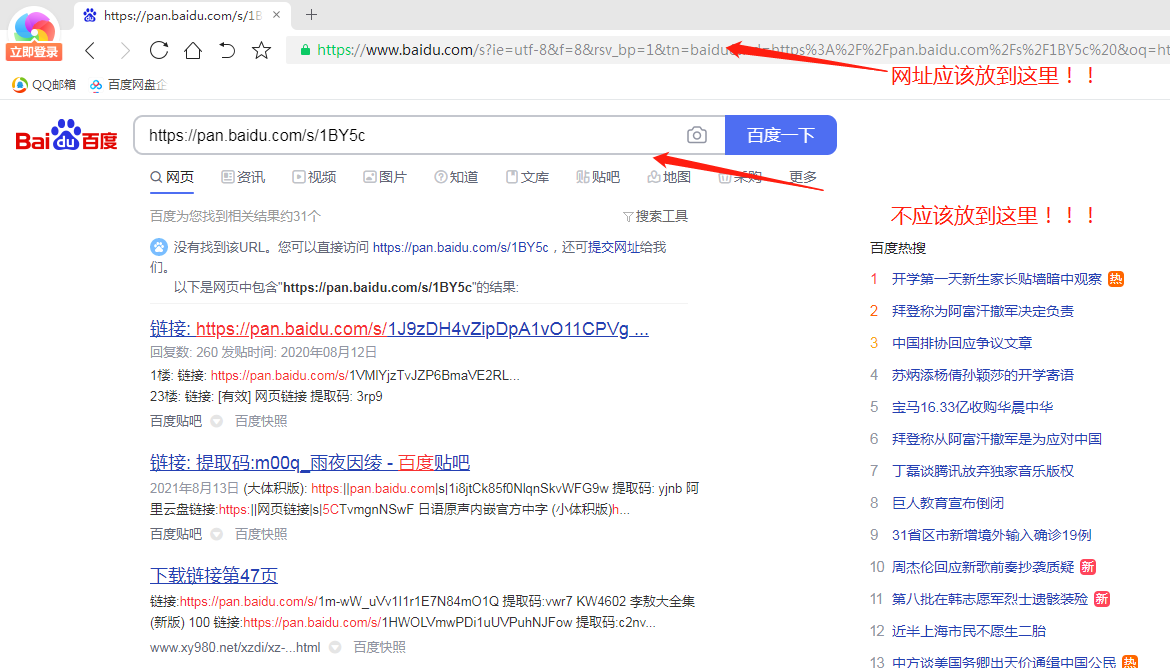Click the 百度热搜 heading
1170x668 pixels.
click(x=898, y=248)
